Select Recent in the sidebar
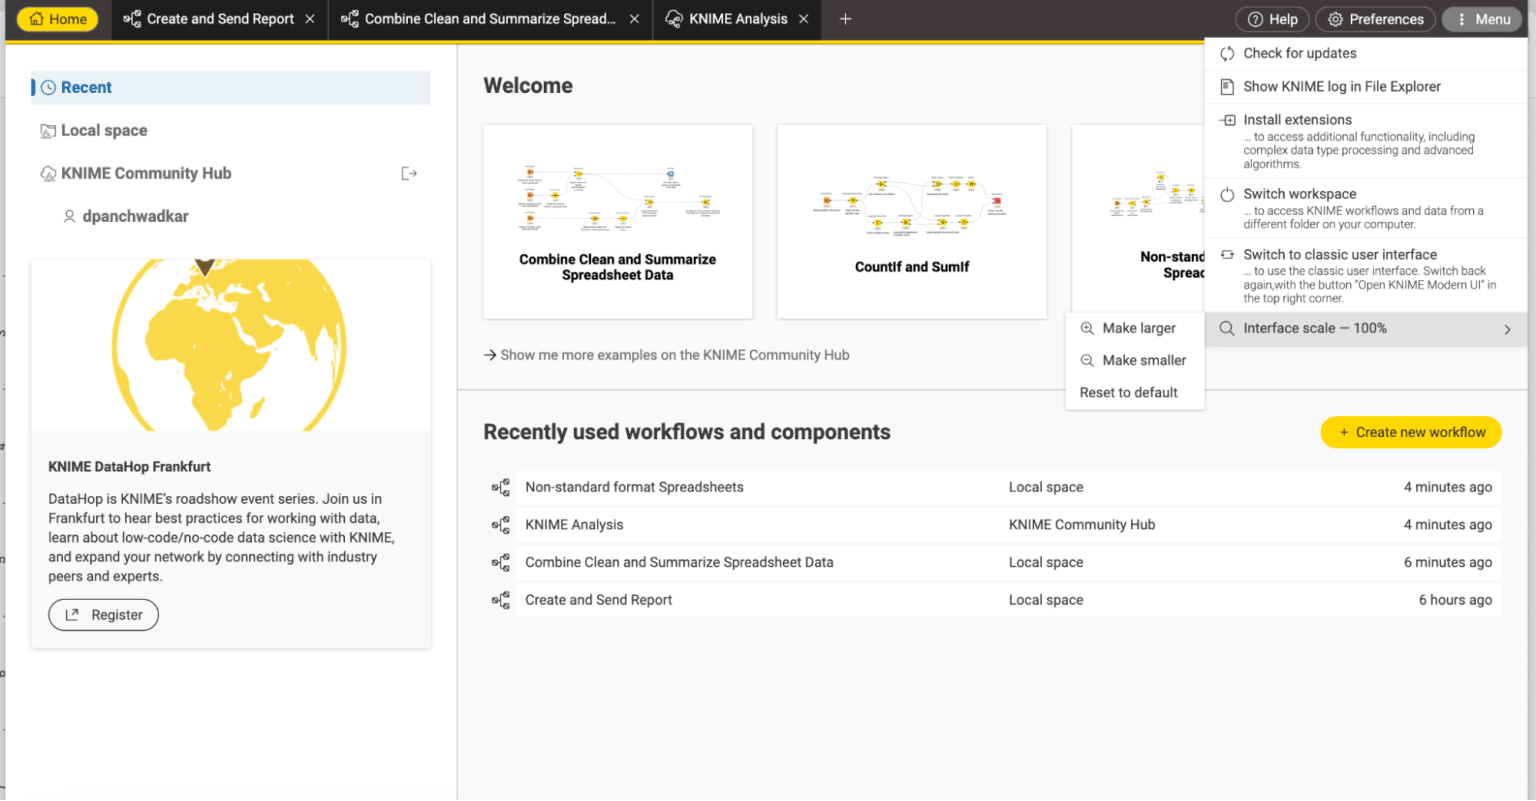1536x801 pixels. [x=232, y=88]
